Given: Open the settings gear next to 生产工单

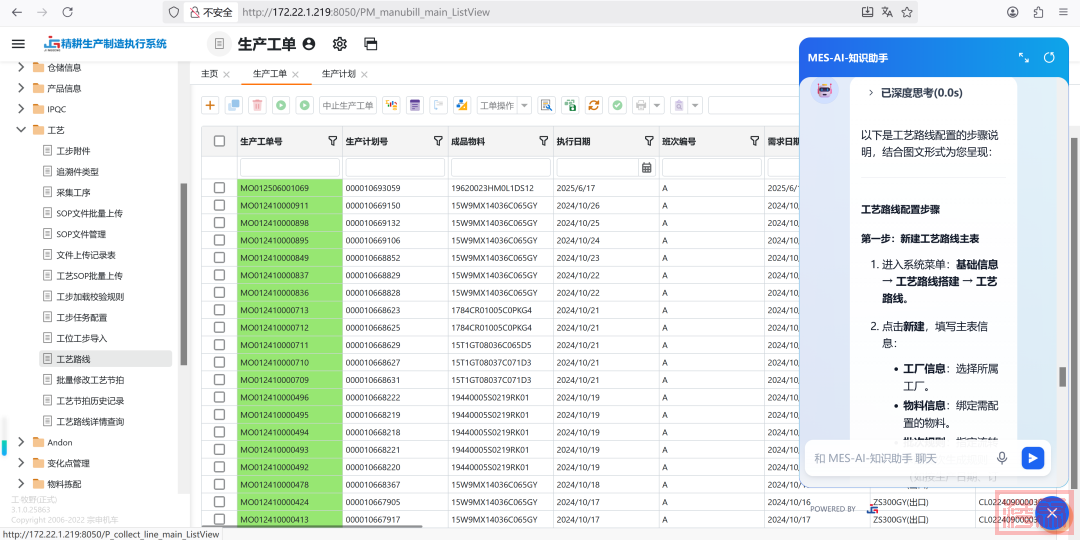Looking at the screenshot, I should tap(339, 44).
